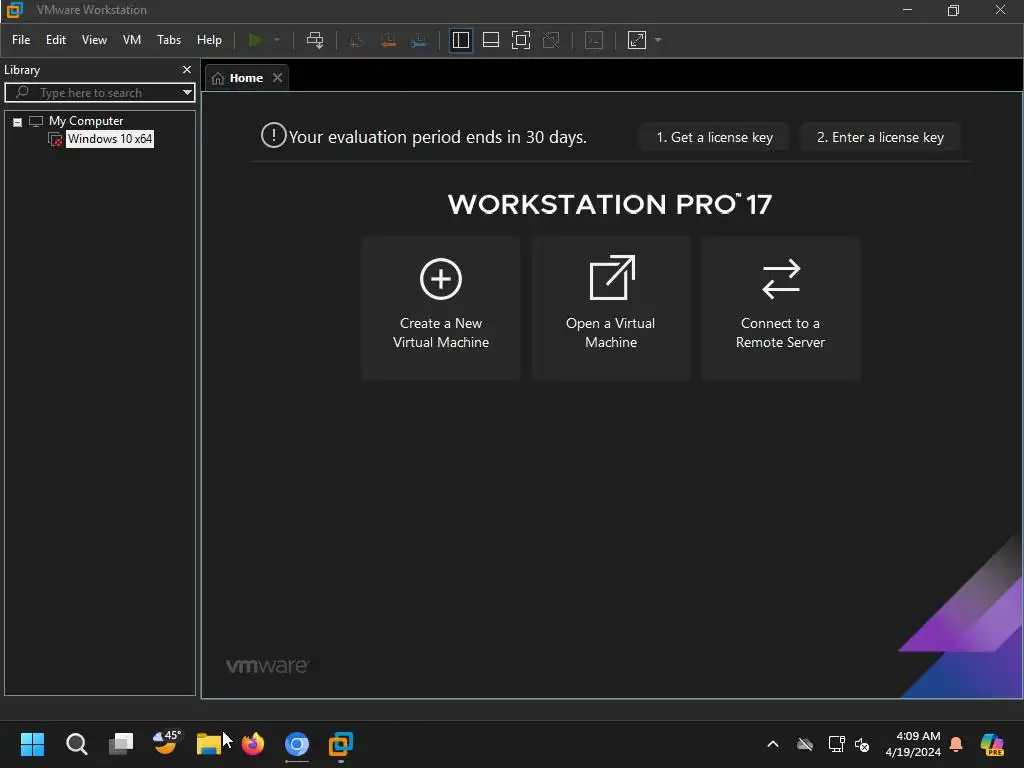This screenshot has width=1024, height=768.
Task: Open taskbar Search
Action: click(76, 743)
